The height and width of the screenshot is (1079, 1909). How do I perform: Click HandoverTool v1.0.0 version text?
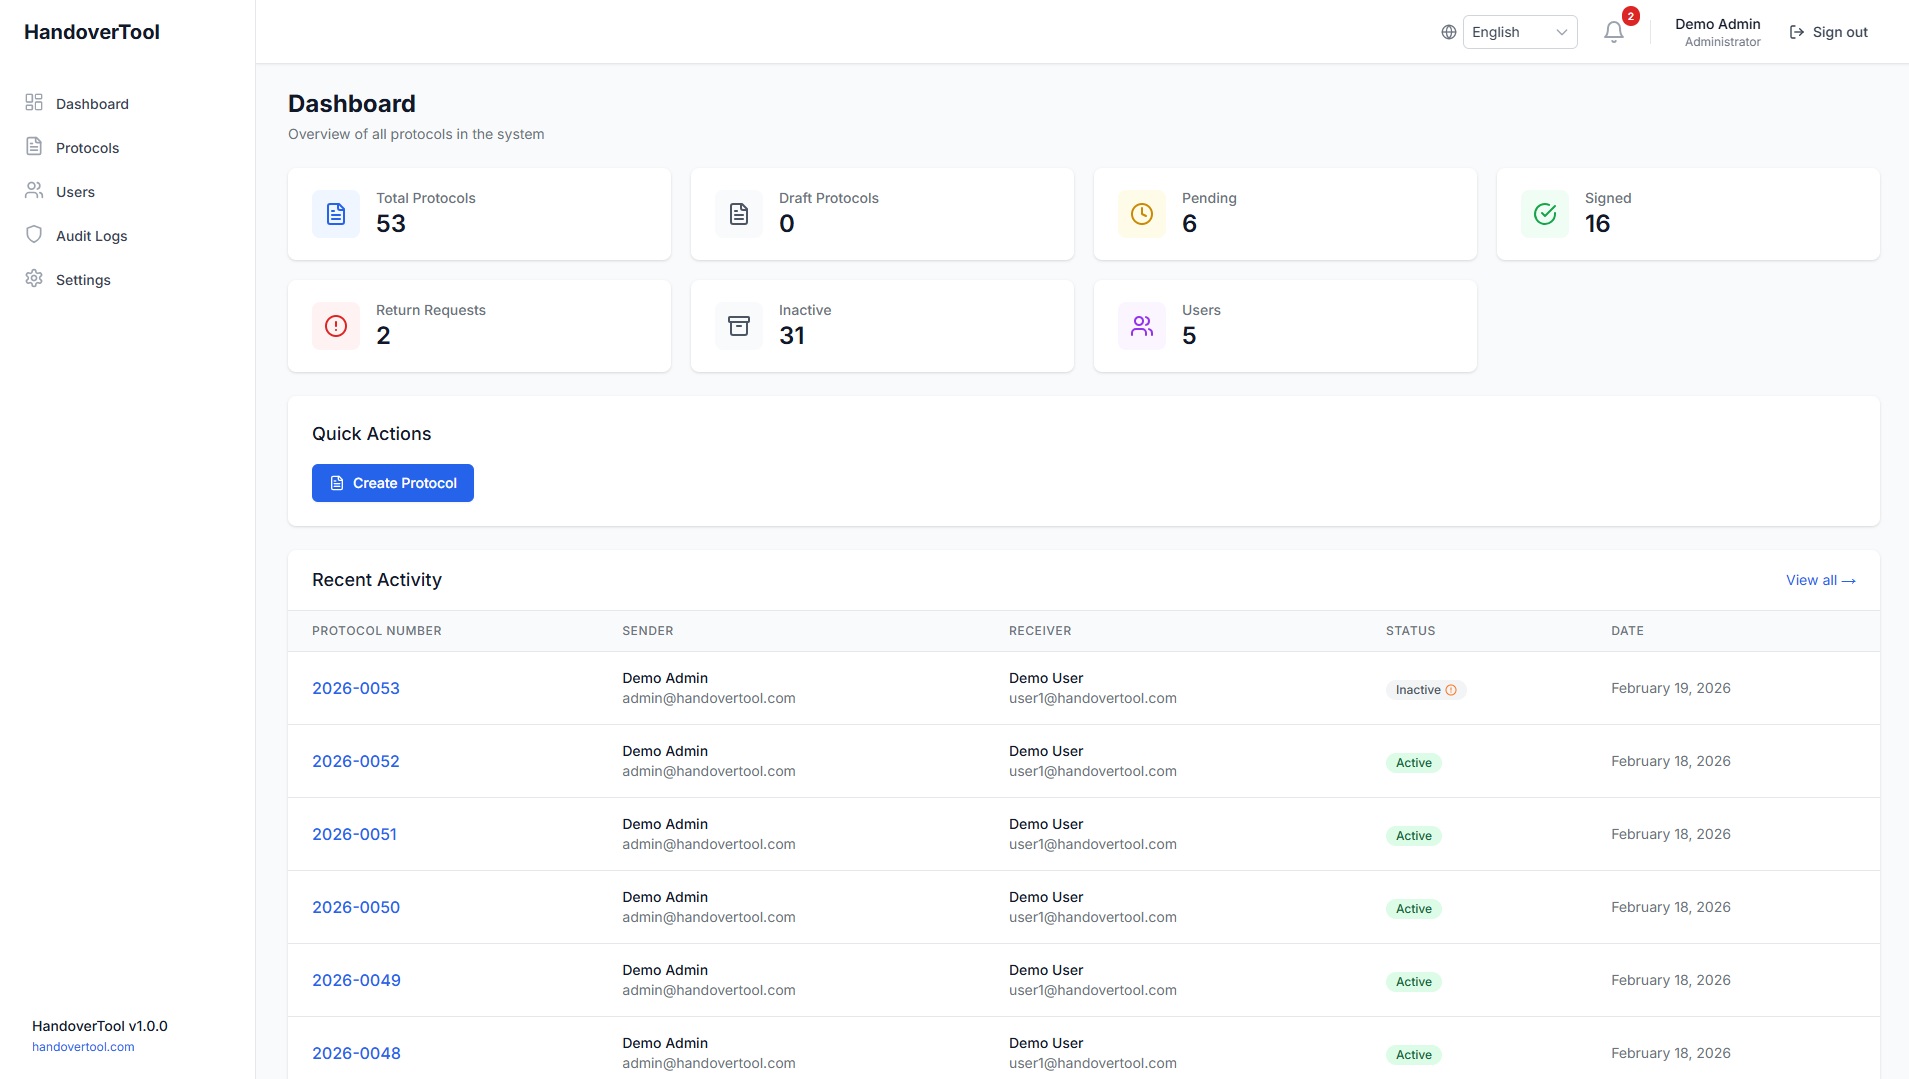(x=100, y=1026)
